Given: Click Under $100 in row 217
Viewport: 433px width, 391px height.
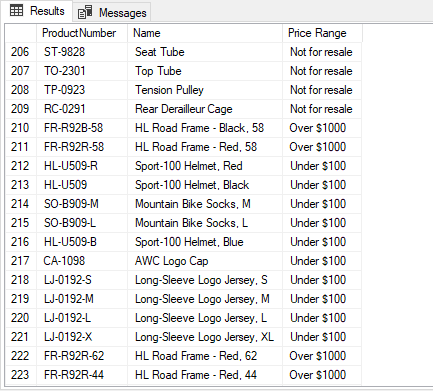Looking at the screenshot, I should pos(322,261).
